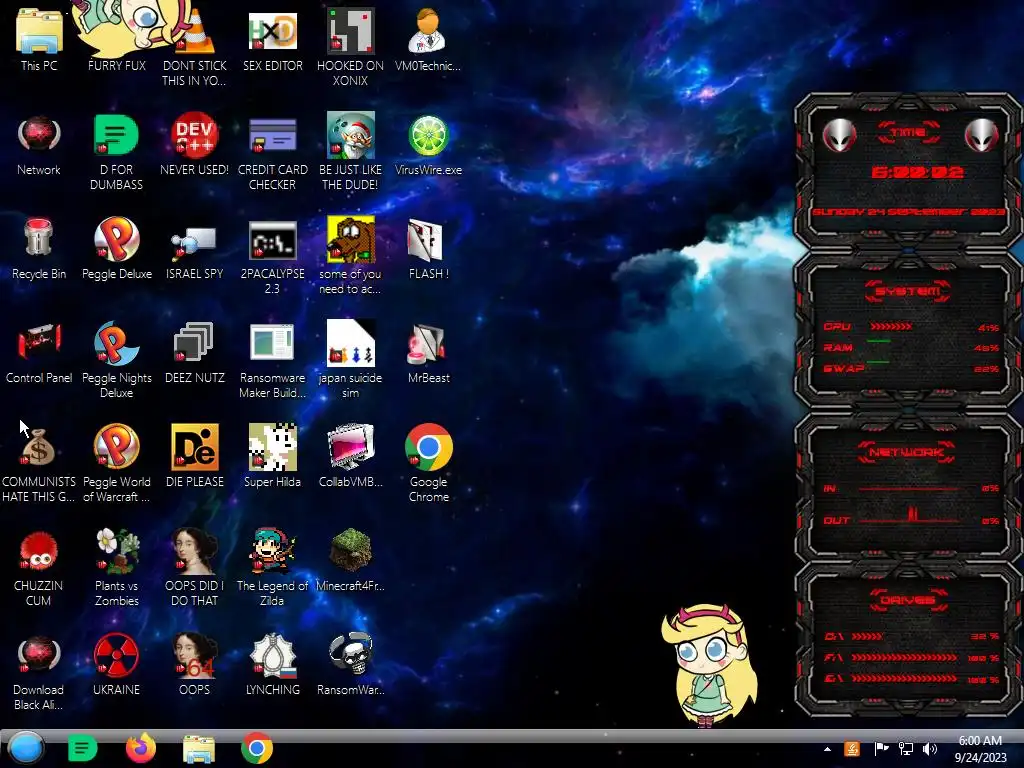Open the network tray icon
The image size is (1024, 768).
[x=906, y=749]
